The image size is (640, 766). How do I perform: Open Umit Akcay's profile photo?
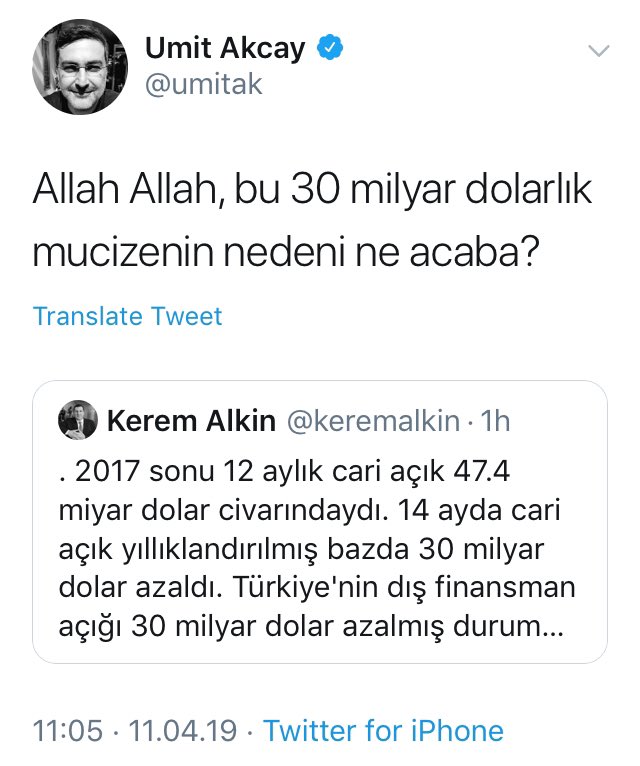pos(80,67)
